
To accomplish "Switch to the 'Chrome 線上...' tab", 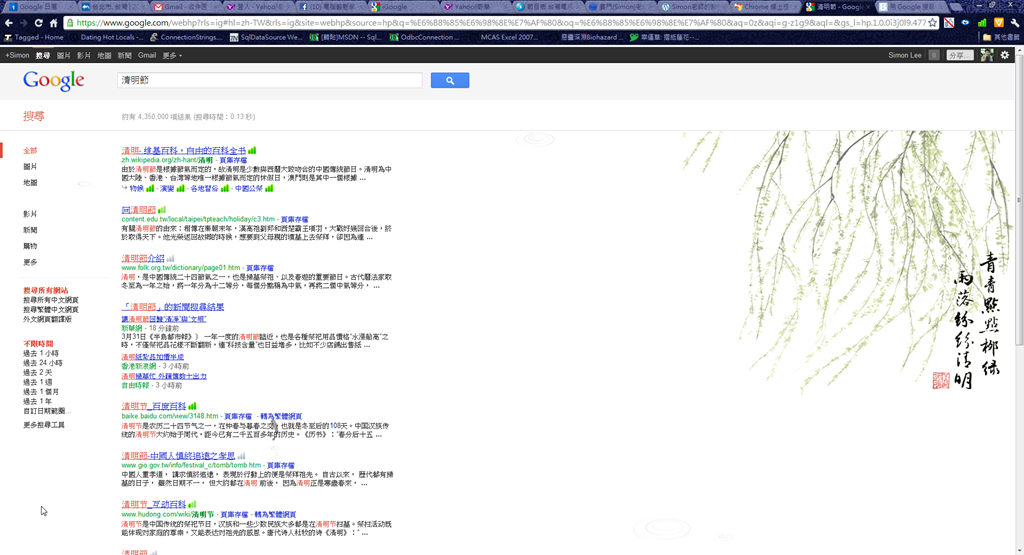I will click(763, 7).
